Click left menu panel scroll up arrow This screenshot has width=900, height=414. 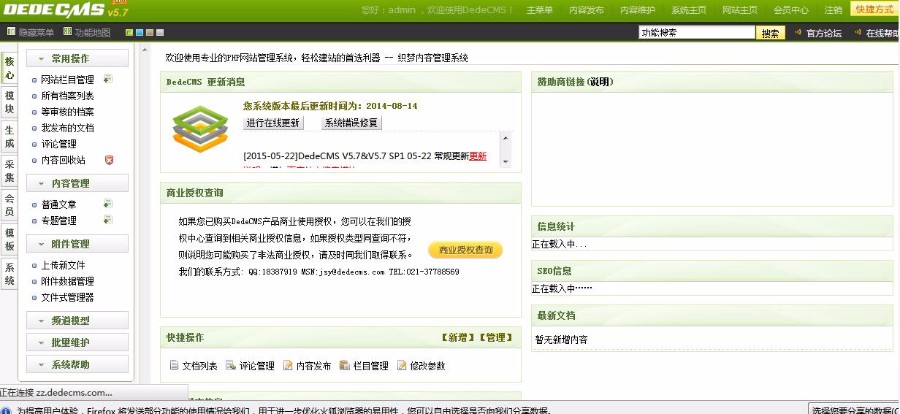(x=146, y=50)
